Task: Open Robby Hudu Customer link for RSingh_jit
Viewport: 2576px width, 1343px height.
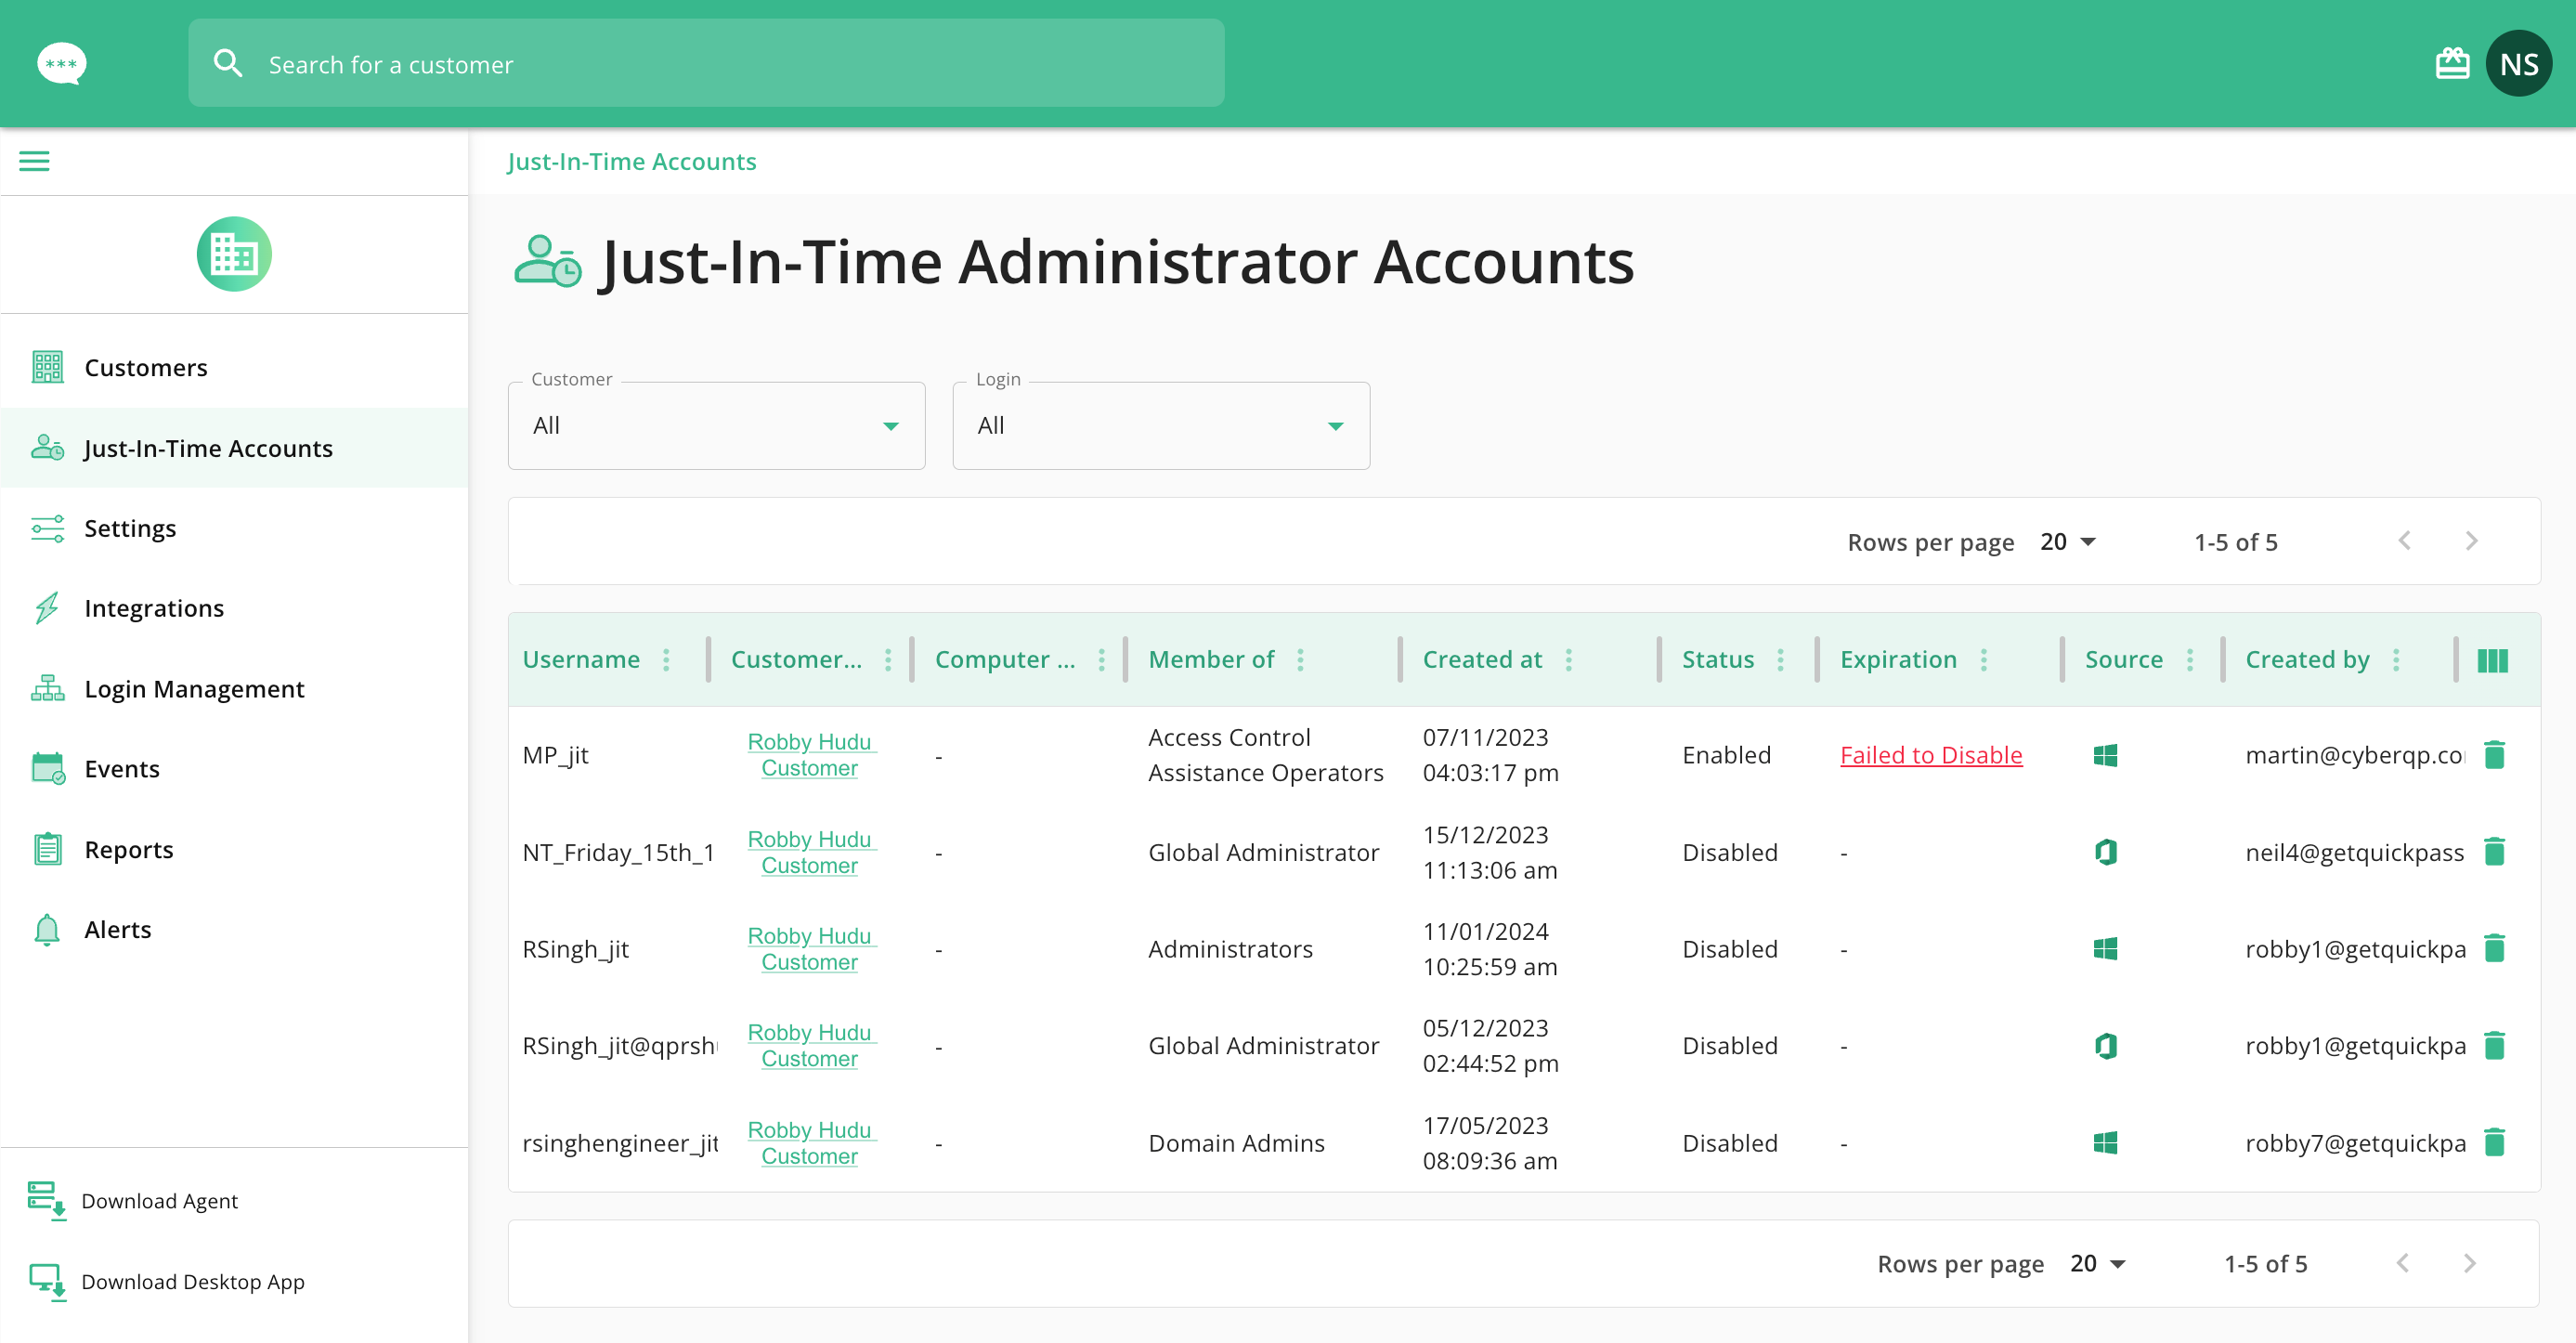Action: pyautogui.click(x=810, y=948)
